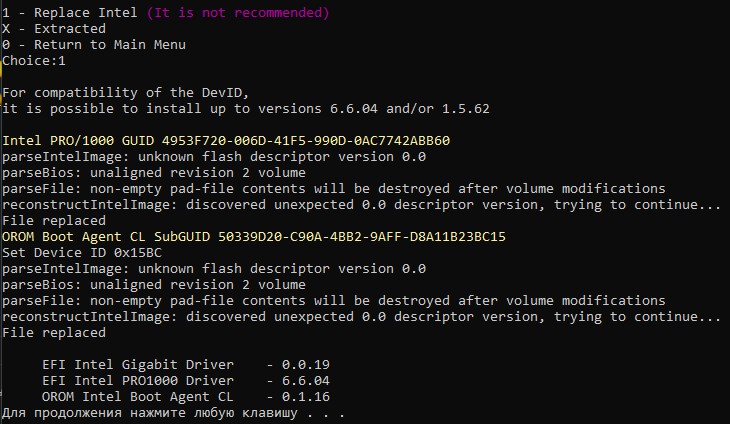
Task: Click the "X - Extracted" menu option
Action: pos(54,29)
